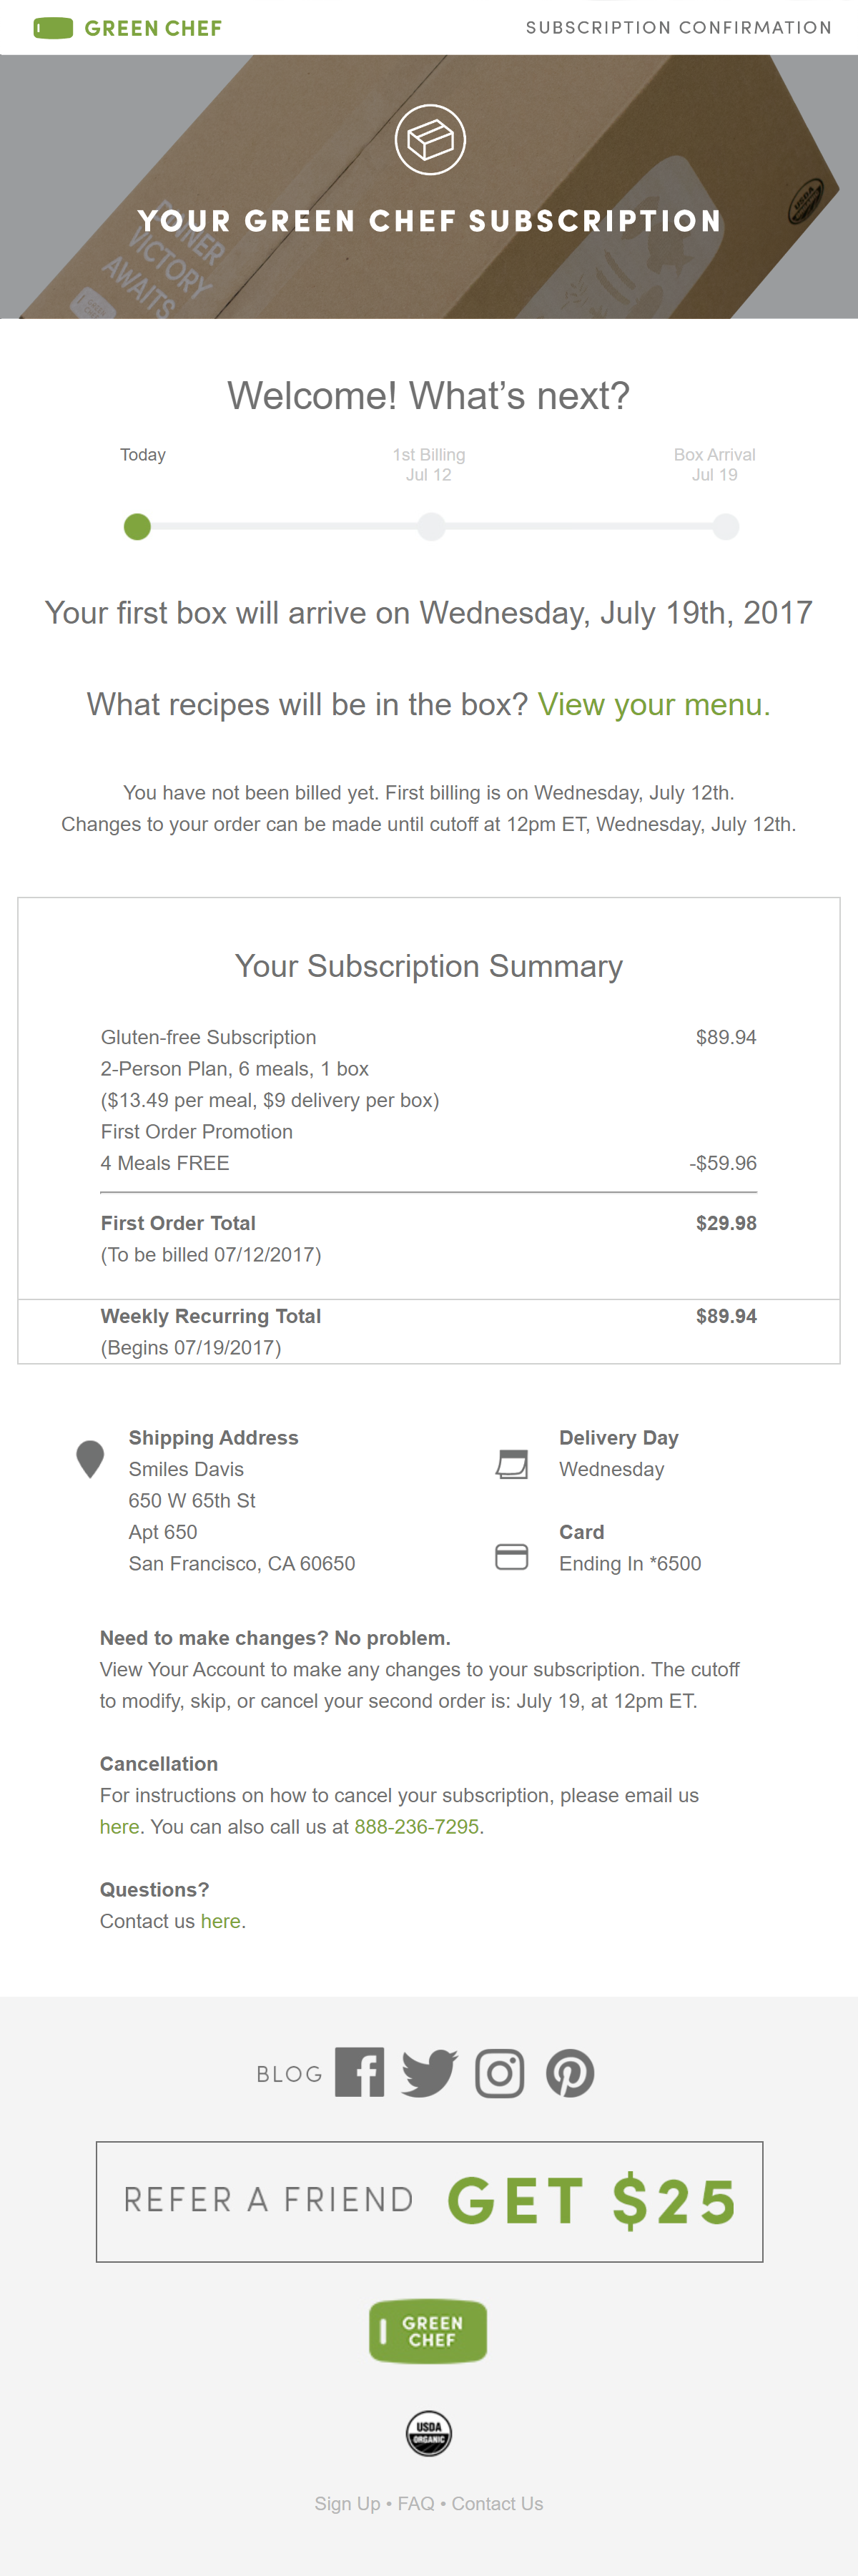Click the Green Chef logo in header

tap(128, 28)
